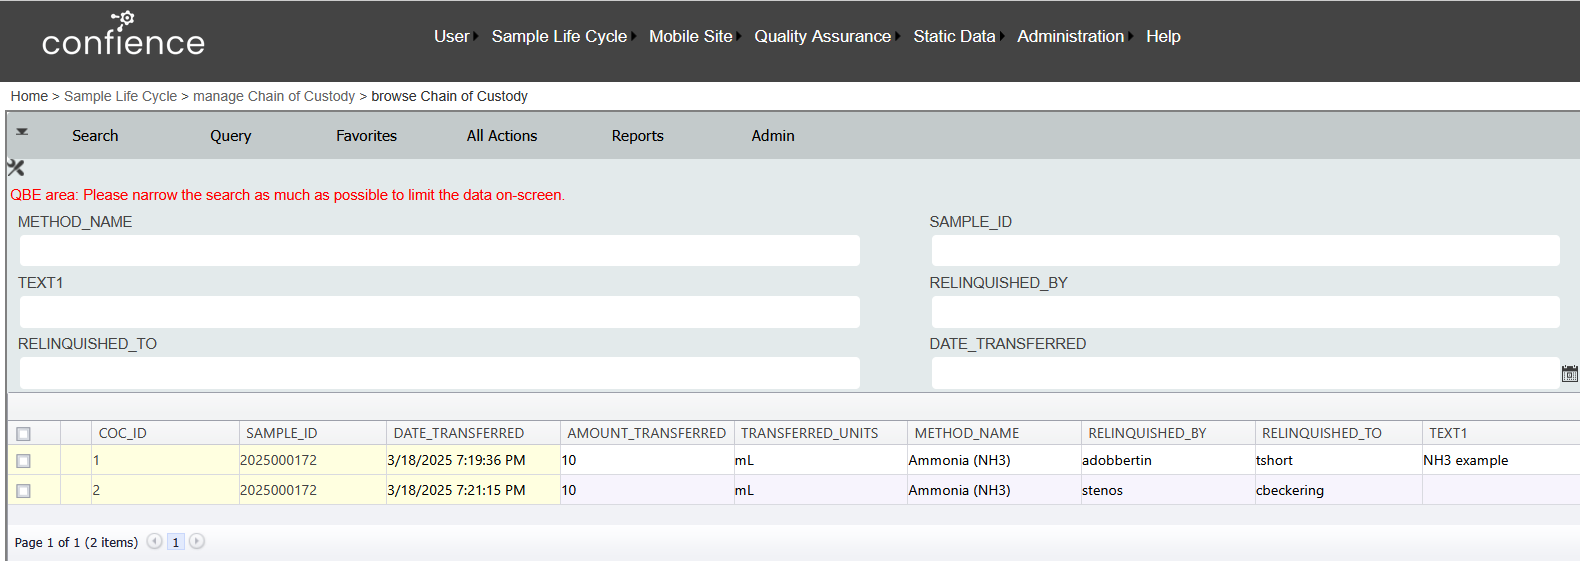The image size is (1580, 561).
Task: Sort by RELINQUISHED_TO column header
Action: coord(1322,433)
